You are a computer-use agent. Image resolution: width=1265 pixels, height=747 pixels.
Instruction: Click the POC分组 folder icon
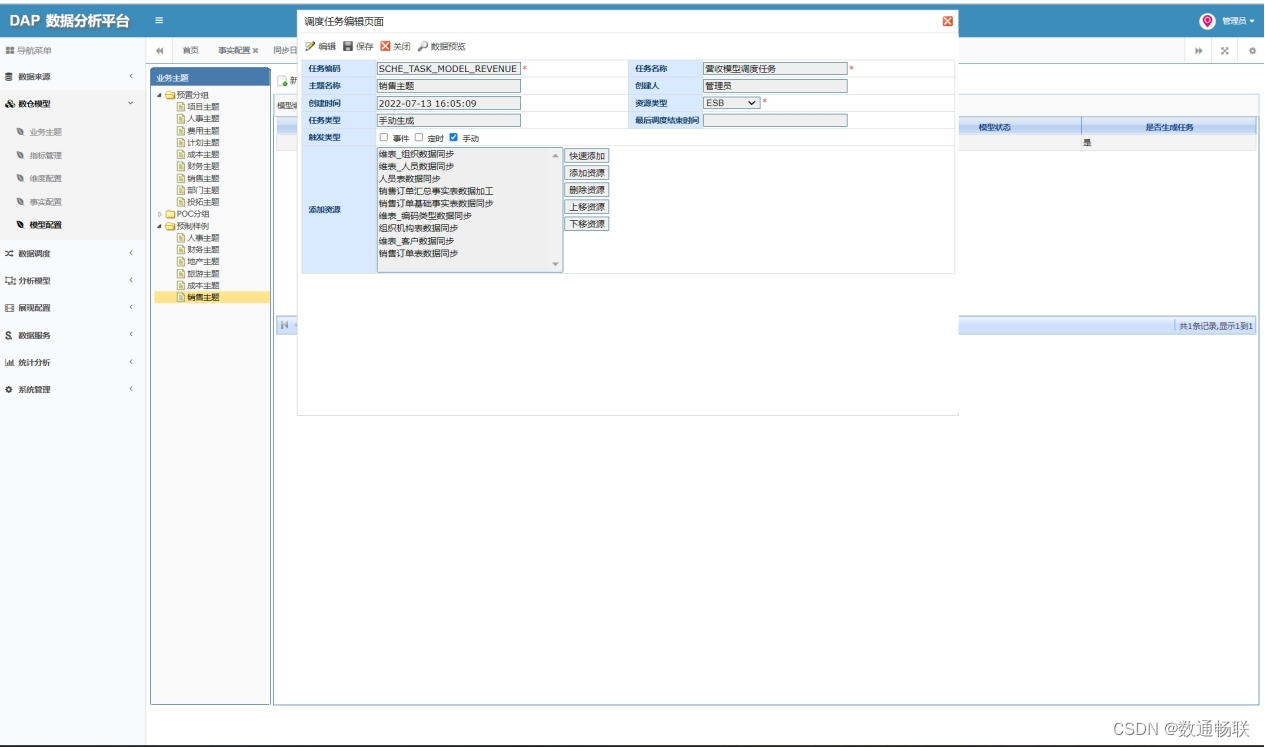[x=170, y=214]
